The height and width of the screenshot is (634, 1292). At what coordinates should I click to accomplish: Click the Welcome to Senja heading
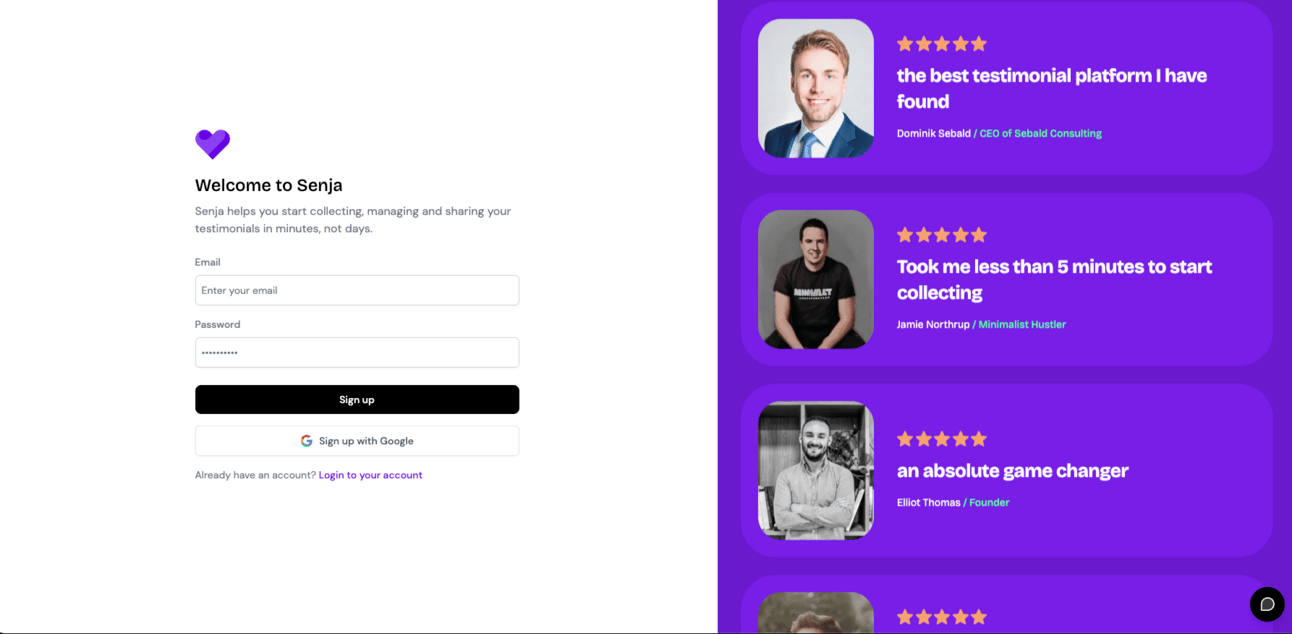[x=269, y=185]
